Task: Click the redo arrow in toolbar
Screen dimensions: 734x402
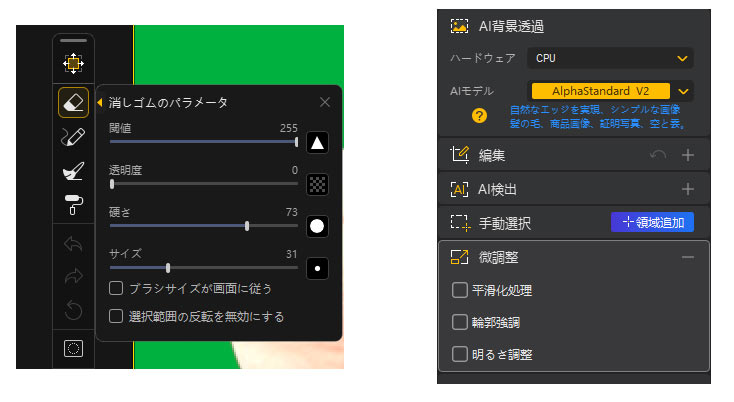Action: (73, 277)
